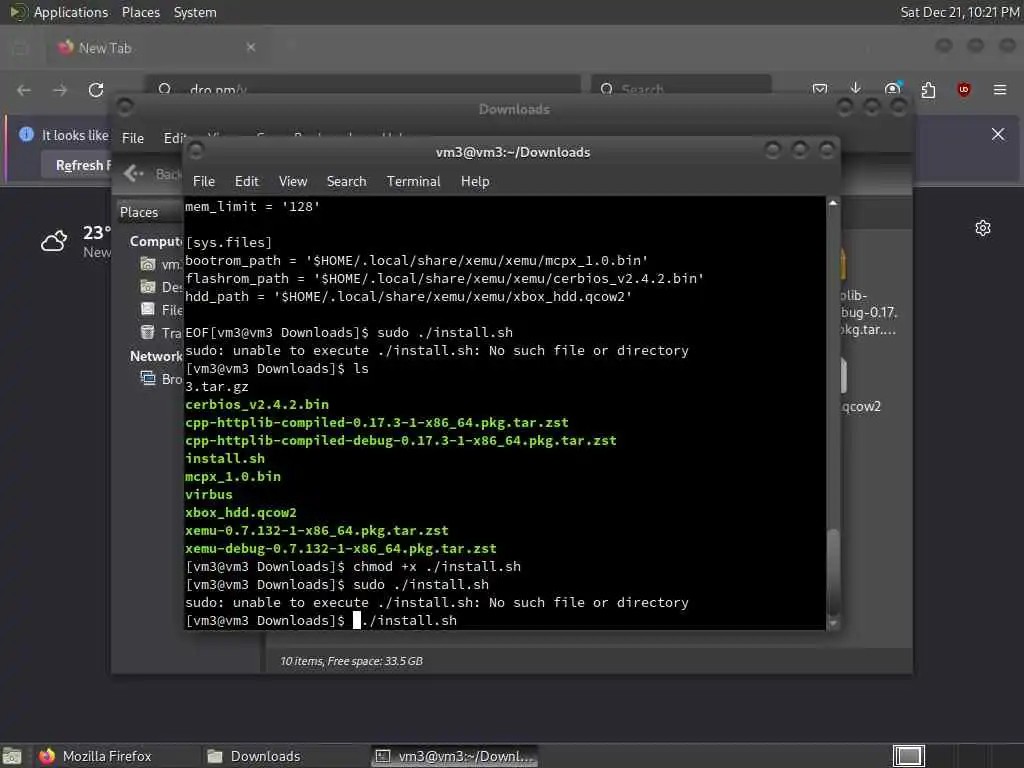The image size is (1024, 768).
Task: Click xbox_hdd.qcow2 in ls output
Action: pyautogui.click(x=240, y=513)
